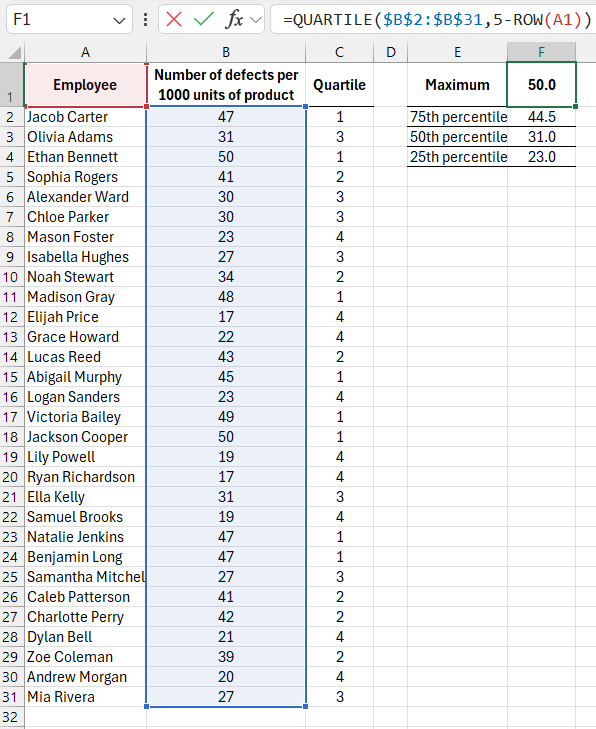Screen dimensions: 596x729
Task: Select column F header
Action: click(542, 52)
